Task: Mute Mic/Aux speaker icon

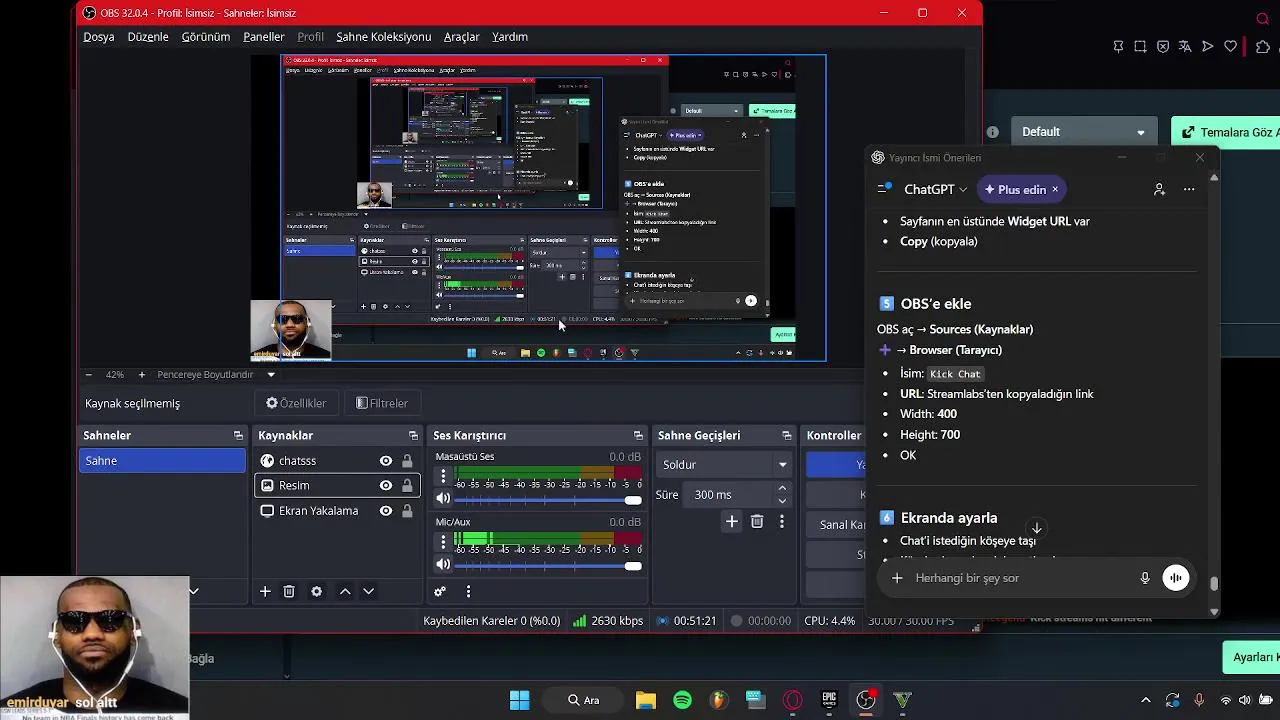Action: pos(443,564)
